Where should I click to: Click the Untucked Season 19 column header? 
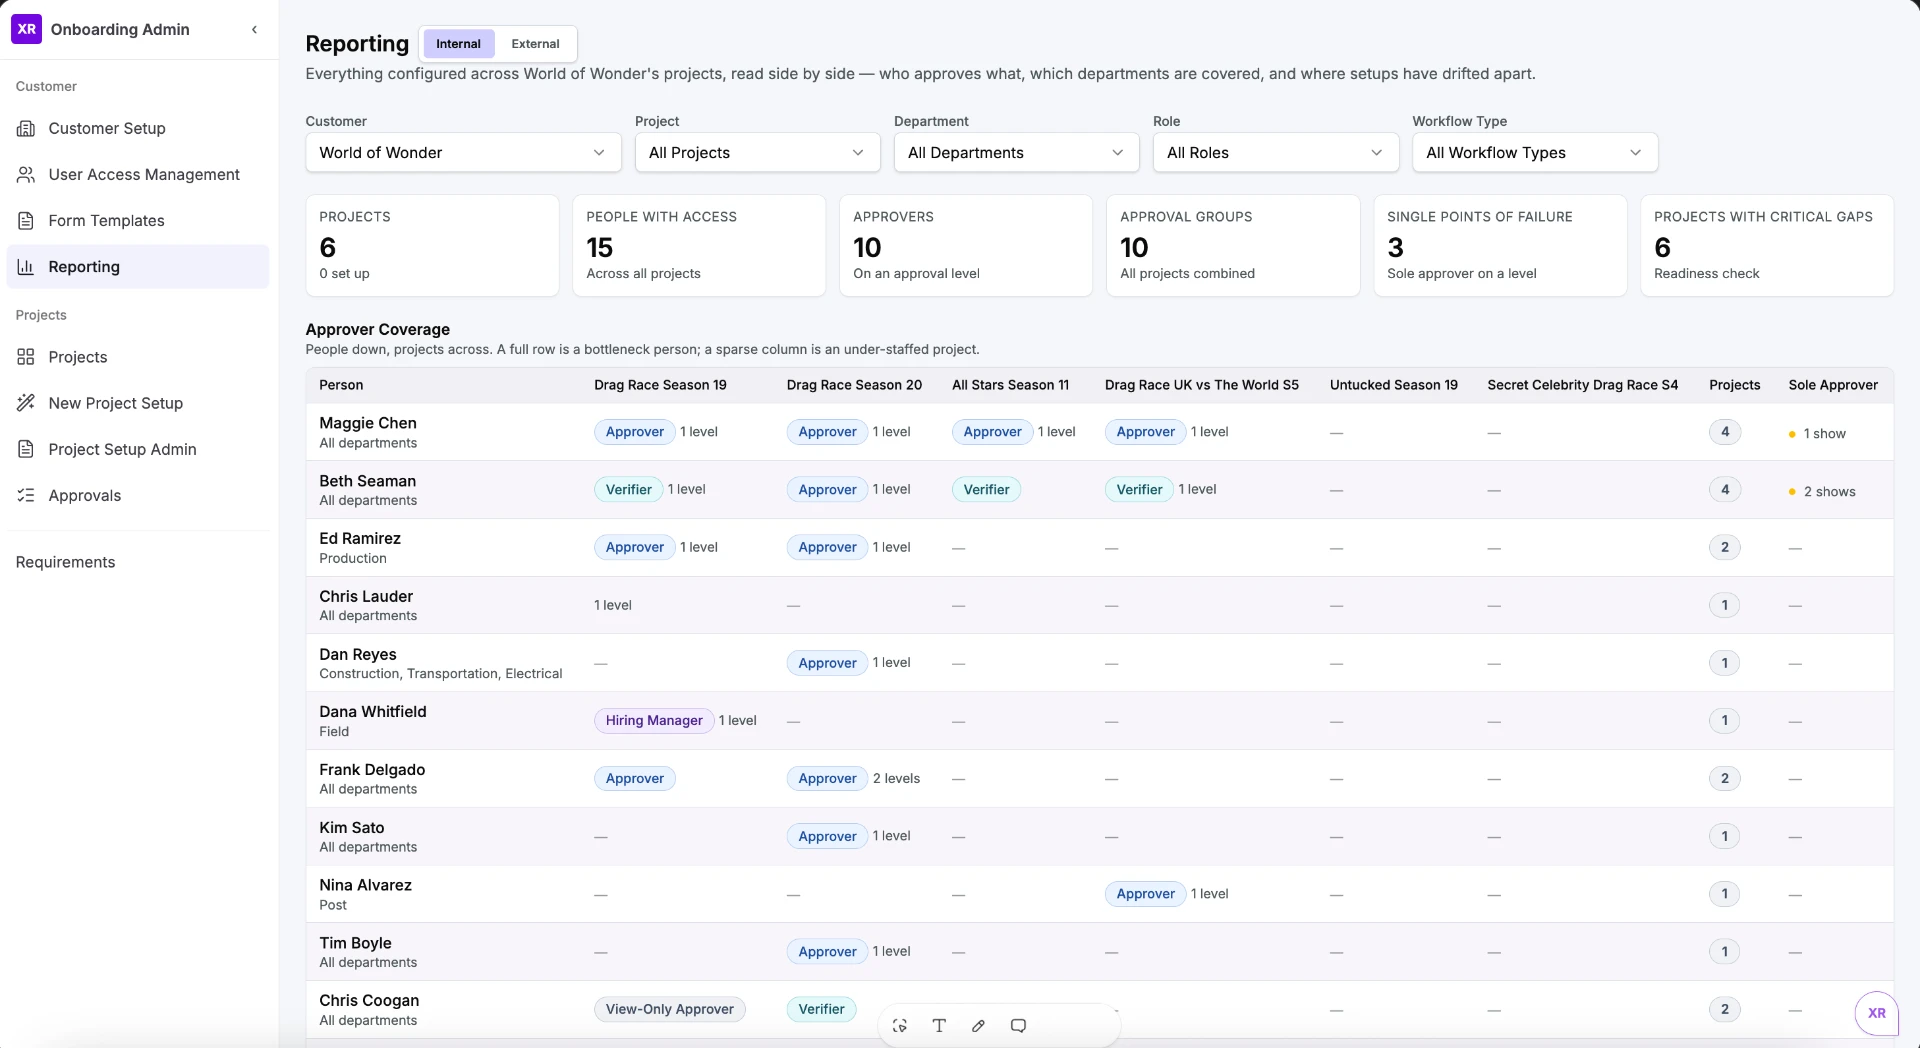point(1393,385)
